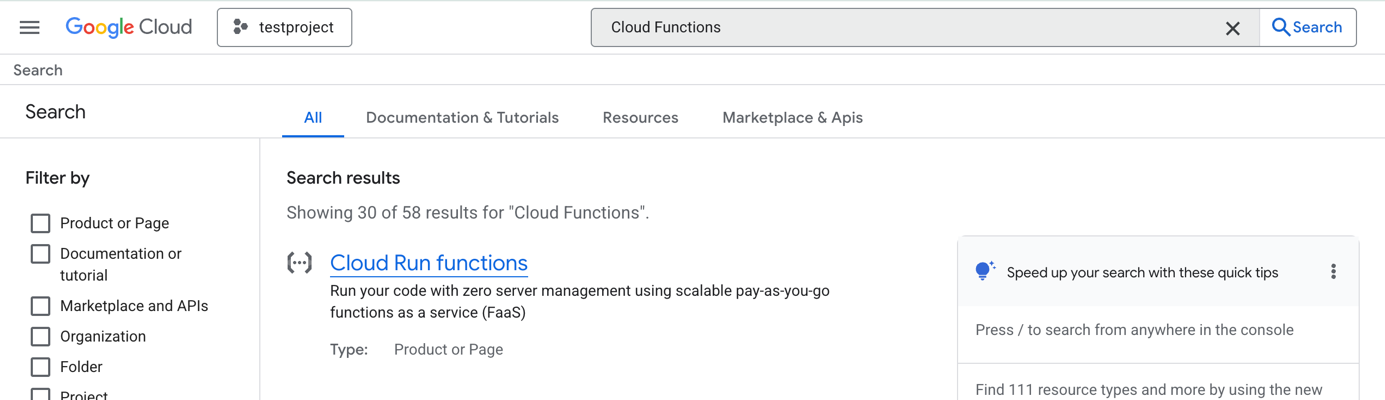Tick the Folder filter checkbox
This screenshot has width=1385, height=400.
tap(41, 367)
